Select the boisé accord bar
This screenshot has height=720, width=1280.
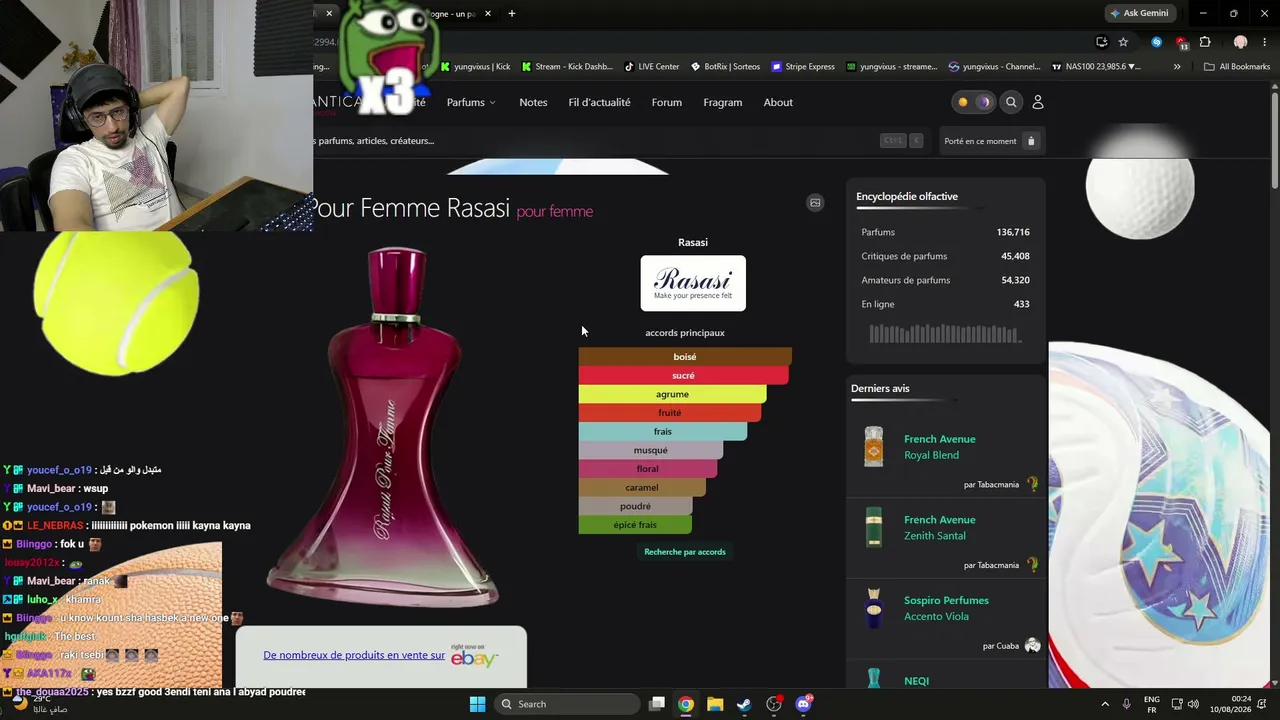[x=685, y=357]
